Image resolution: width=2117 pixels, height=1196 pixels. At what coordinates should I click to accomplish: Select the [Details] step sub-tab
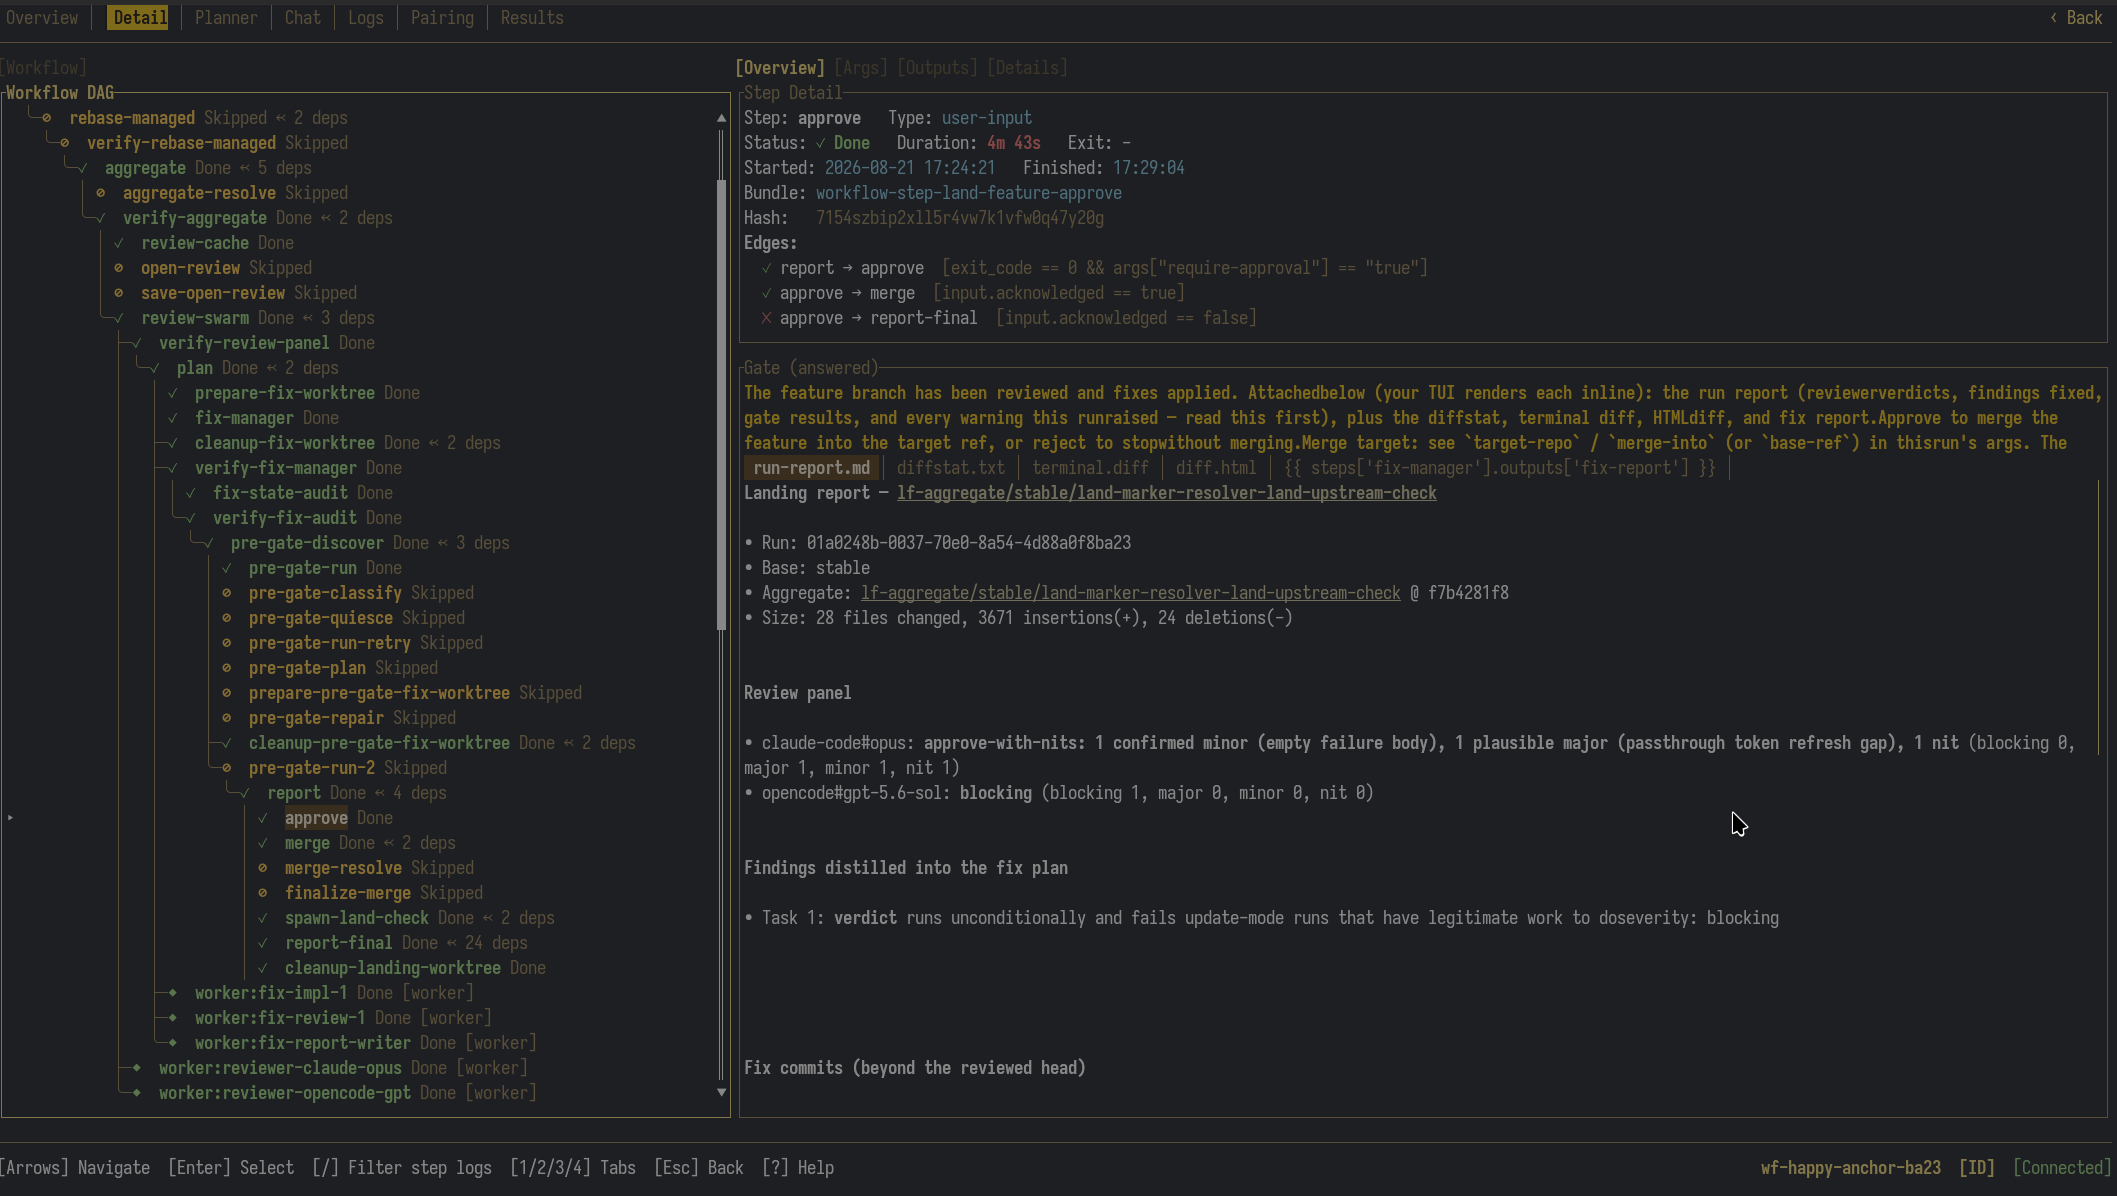(x=1027, y=68)
